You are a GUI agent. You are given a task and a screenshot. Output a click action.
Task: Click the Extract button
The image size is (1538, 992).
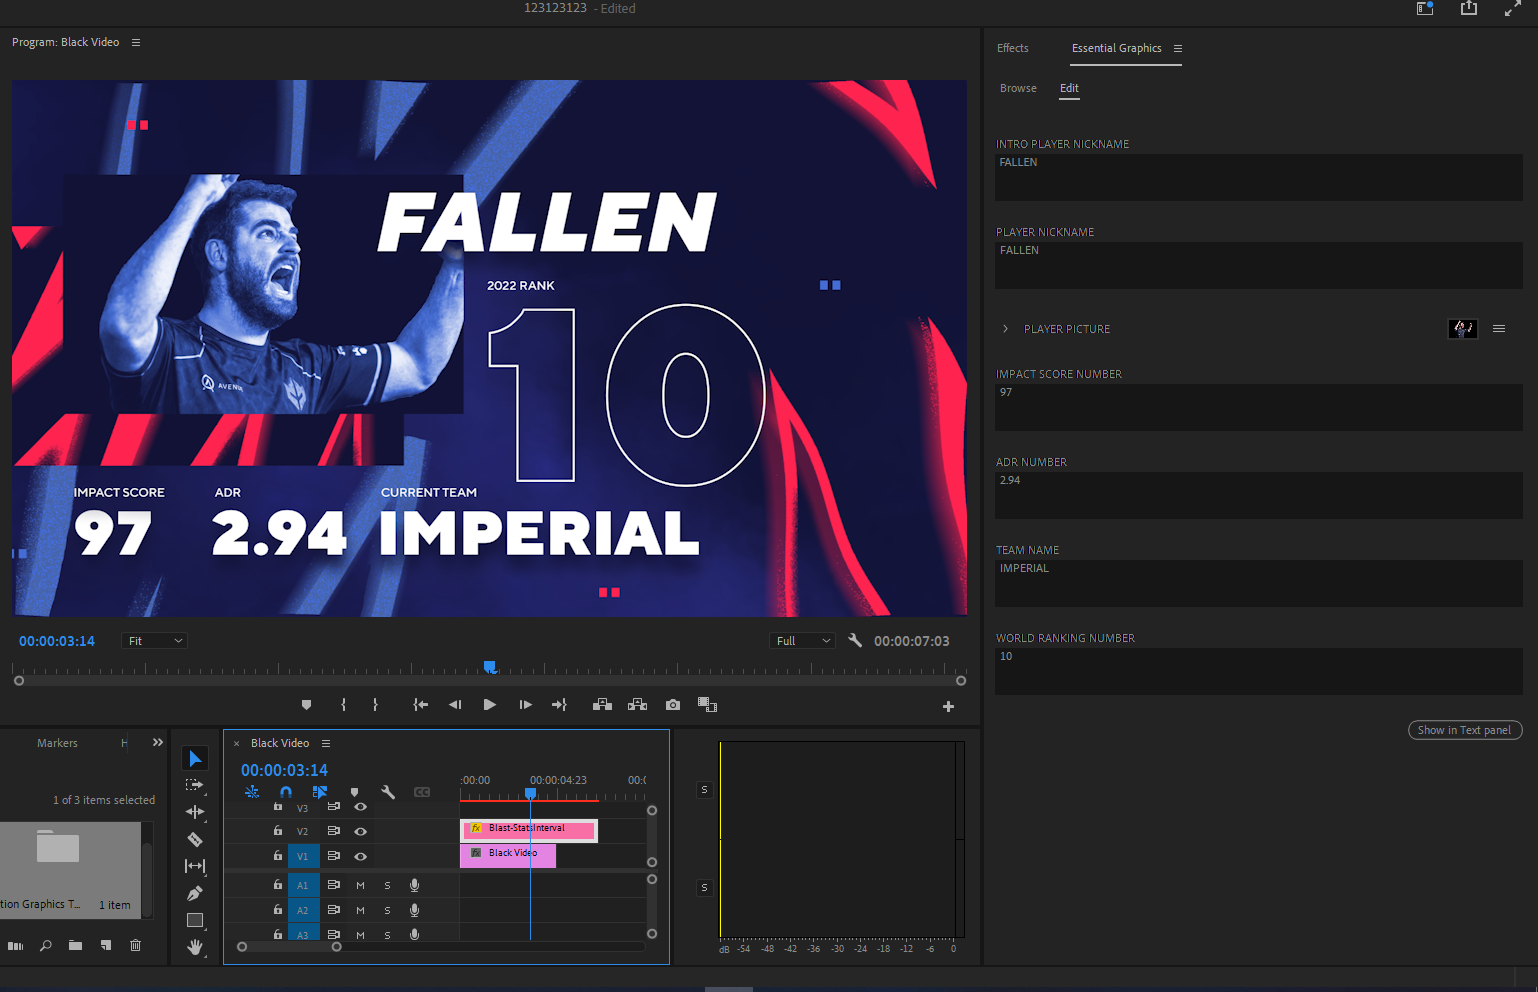(637, 705)
